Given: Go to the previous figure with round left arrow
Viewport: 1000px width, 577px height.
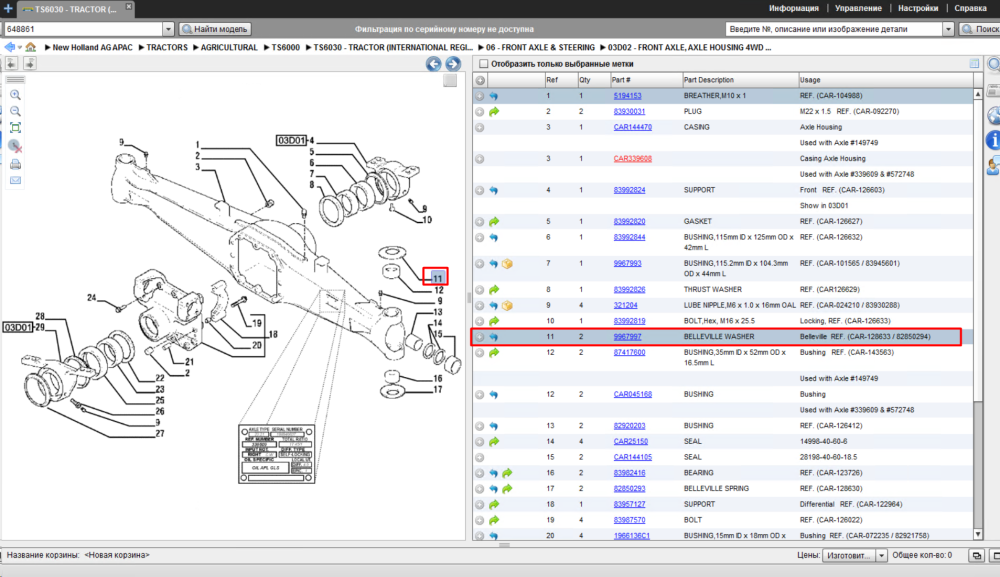Looking at the screenshot, I should 434,64.
